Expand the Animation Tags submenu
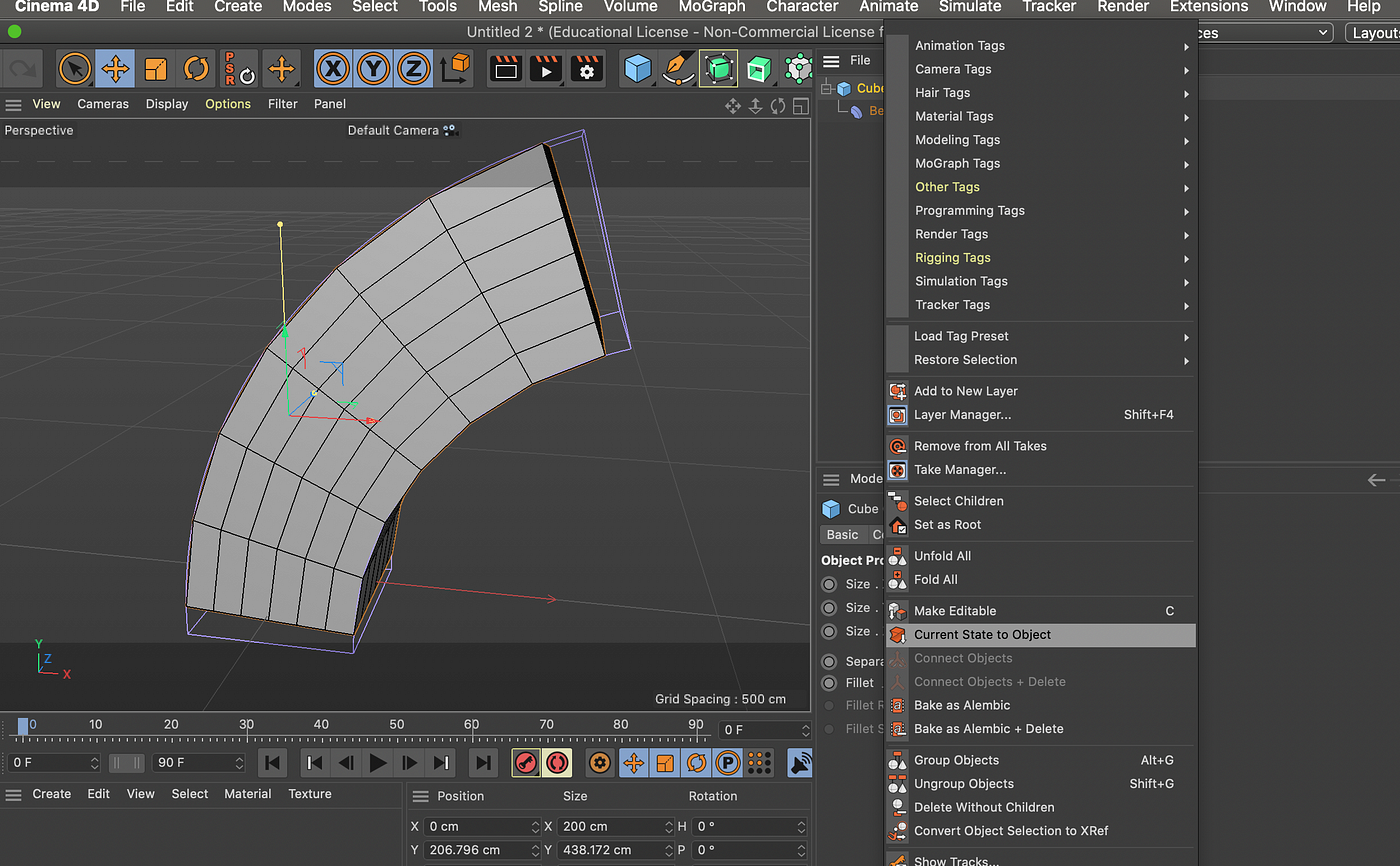 pyautogui.click(x=1041, y=46)
